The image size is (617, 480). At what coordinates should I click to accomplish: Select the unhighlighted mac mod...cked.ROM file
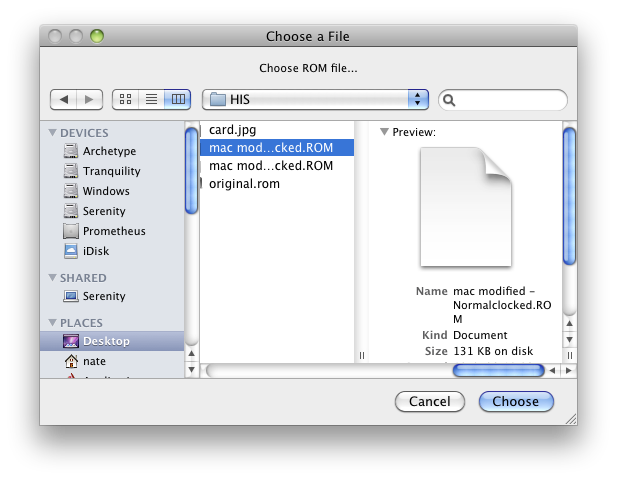click(x=277, y=166)
